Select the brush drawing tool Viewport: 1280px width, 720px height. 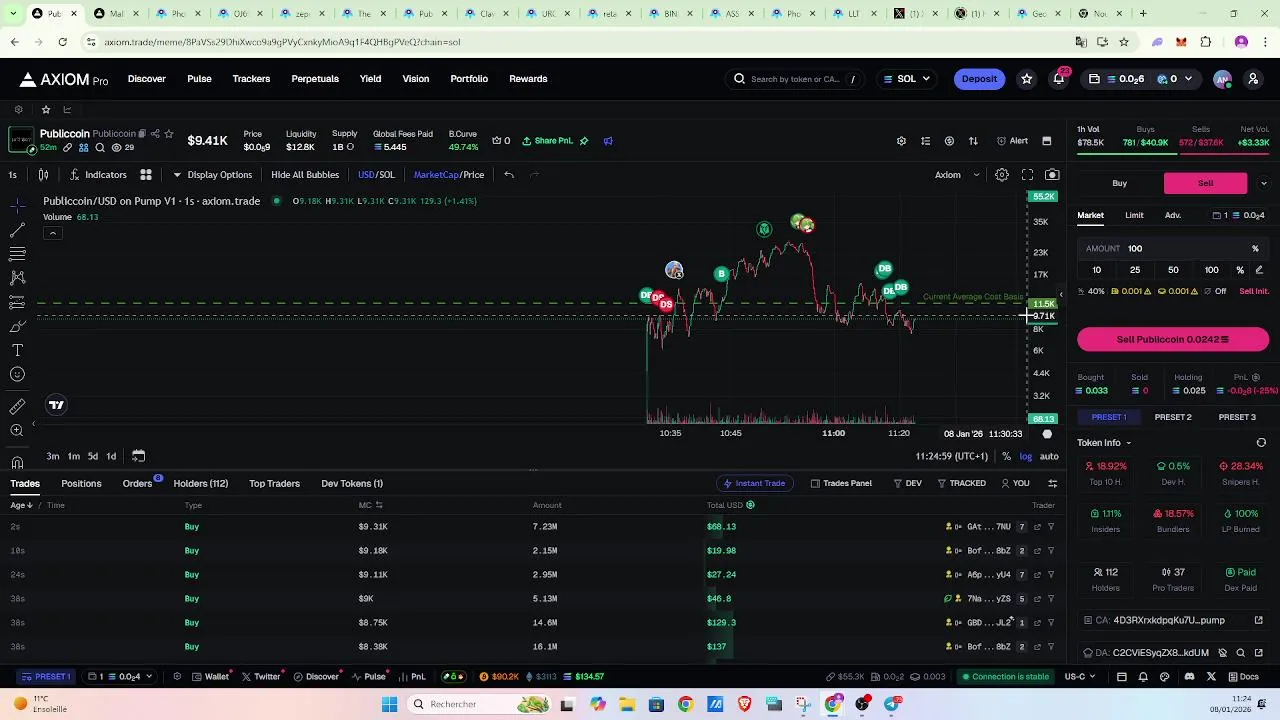[17, 326]
